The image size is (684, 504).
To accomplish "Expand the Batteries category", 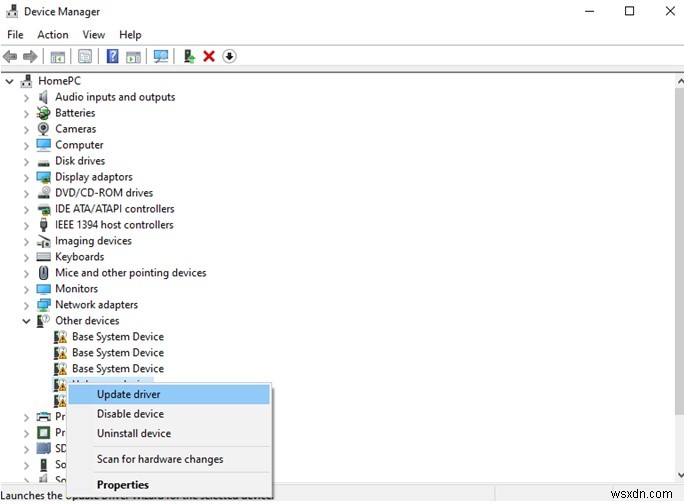I will click(26, 114).
